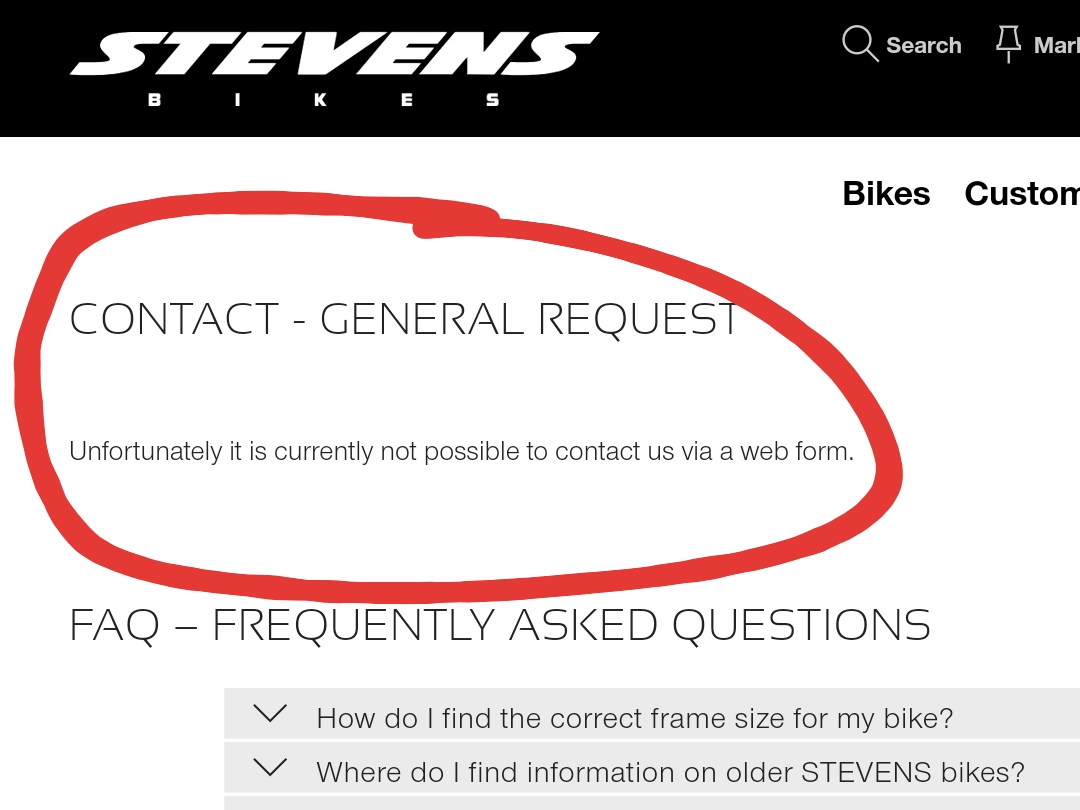Click the red hand-drawn circle outline
Viewport: 1080px width, 810px height.
click(28, 400)
